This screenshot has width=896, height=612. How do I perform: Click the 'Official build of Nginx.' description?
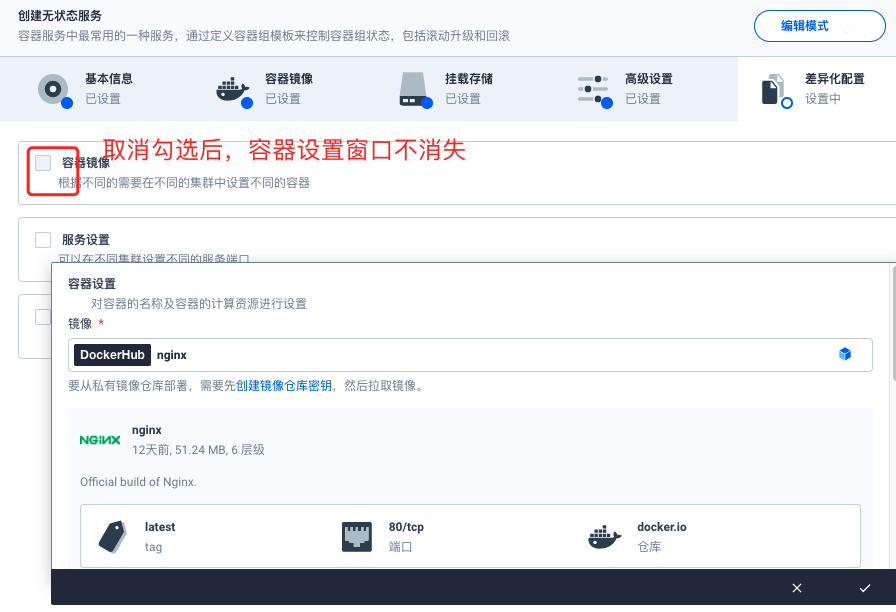click(x=138, y=482)
